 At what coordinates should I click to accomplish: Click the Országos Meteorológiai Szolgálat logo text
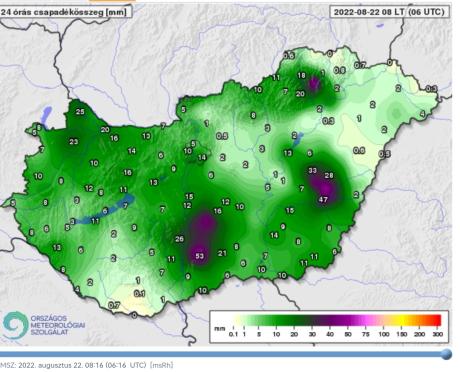pos(58,325)
